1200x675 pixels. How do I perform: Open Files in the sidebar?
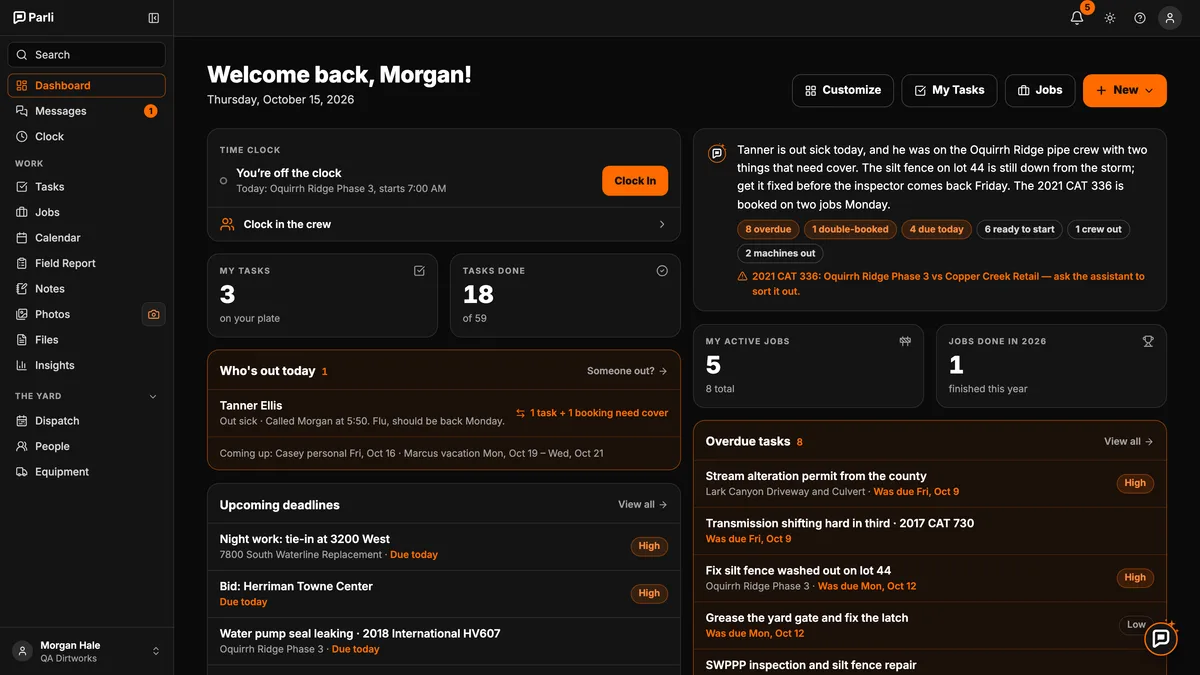[x=87, y=340]
